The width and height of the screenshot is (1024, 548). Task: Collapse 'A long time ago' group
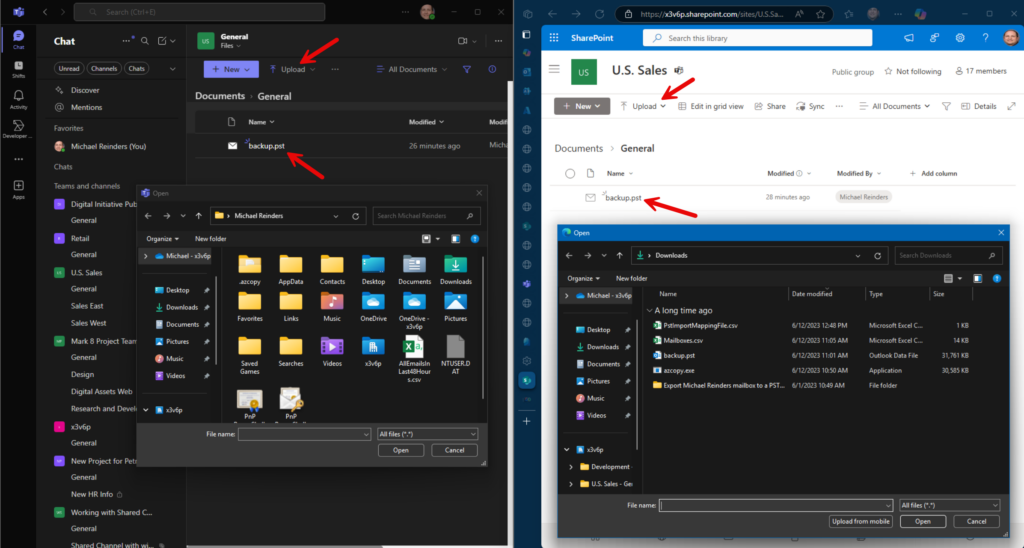pyautogui.click(x=650, y=311)
